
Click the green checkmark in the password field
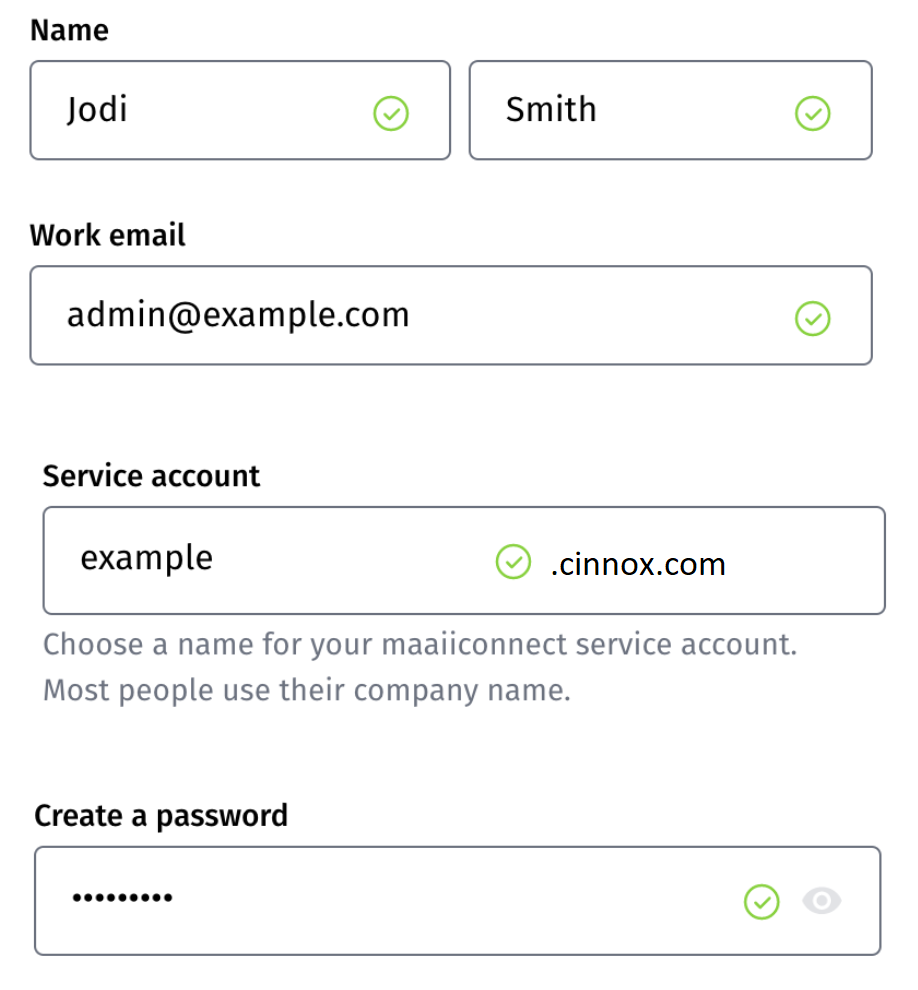[761, 902]
